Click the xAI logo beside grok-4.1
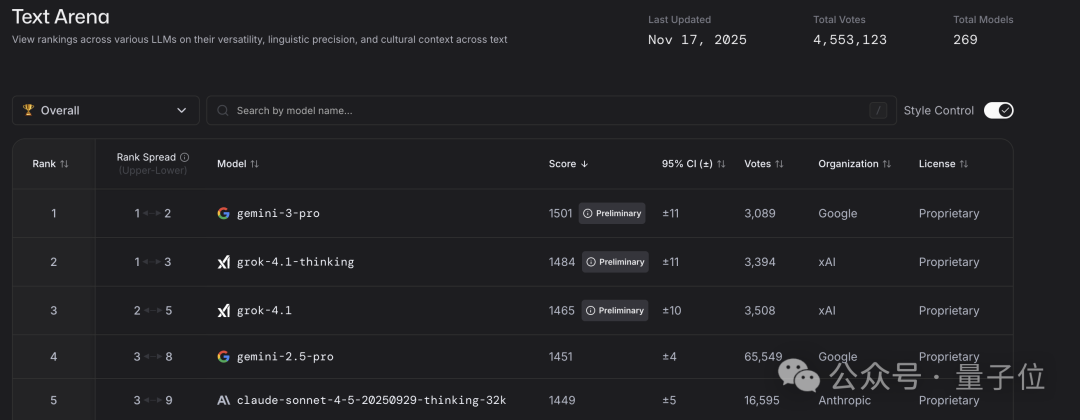The height and width of the screenshot is (420, 1080). 223,310
